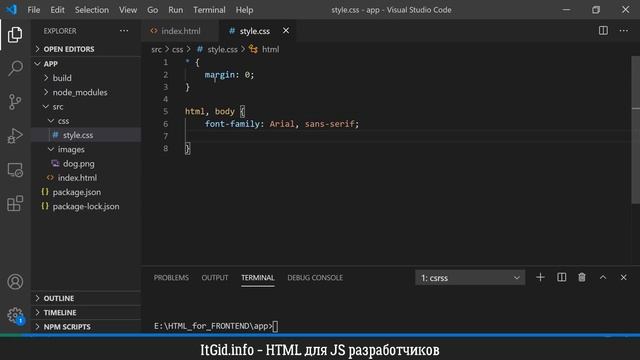Click the index.html tab file icon
The width and height of the screenshot is (640, 360).
click(153, 31)
